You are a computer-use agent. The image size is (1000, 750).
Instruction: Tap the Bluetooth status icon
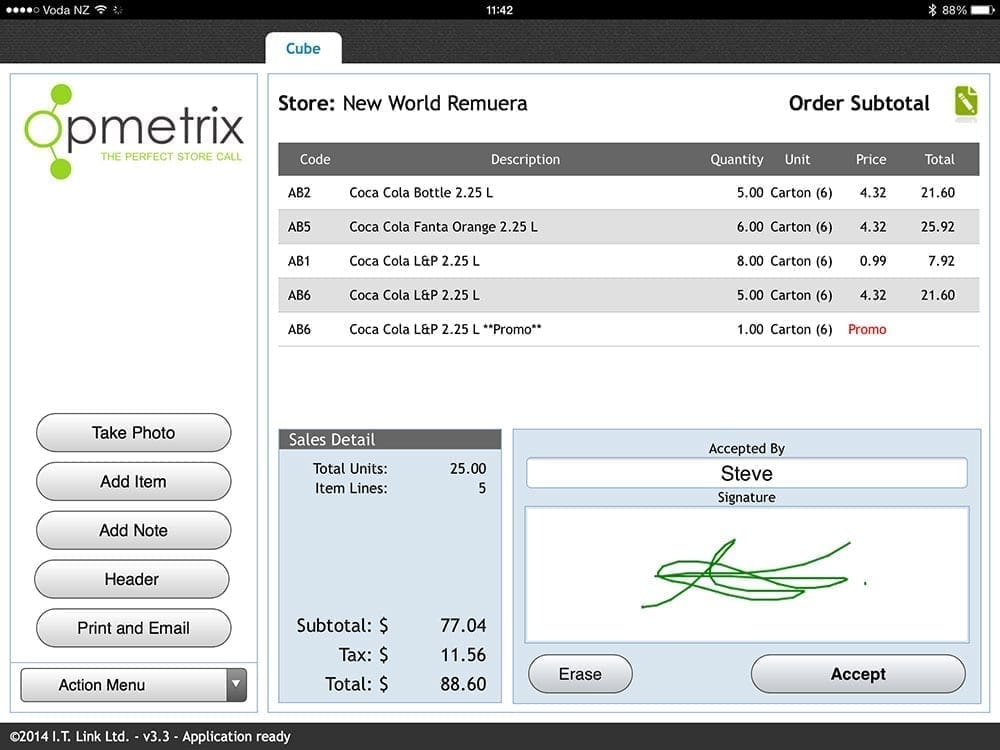click(932, 10)
